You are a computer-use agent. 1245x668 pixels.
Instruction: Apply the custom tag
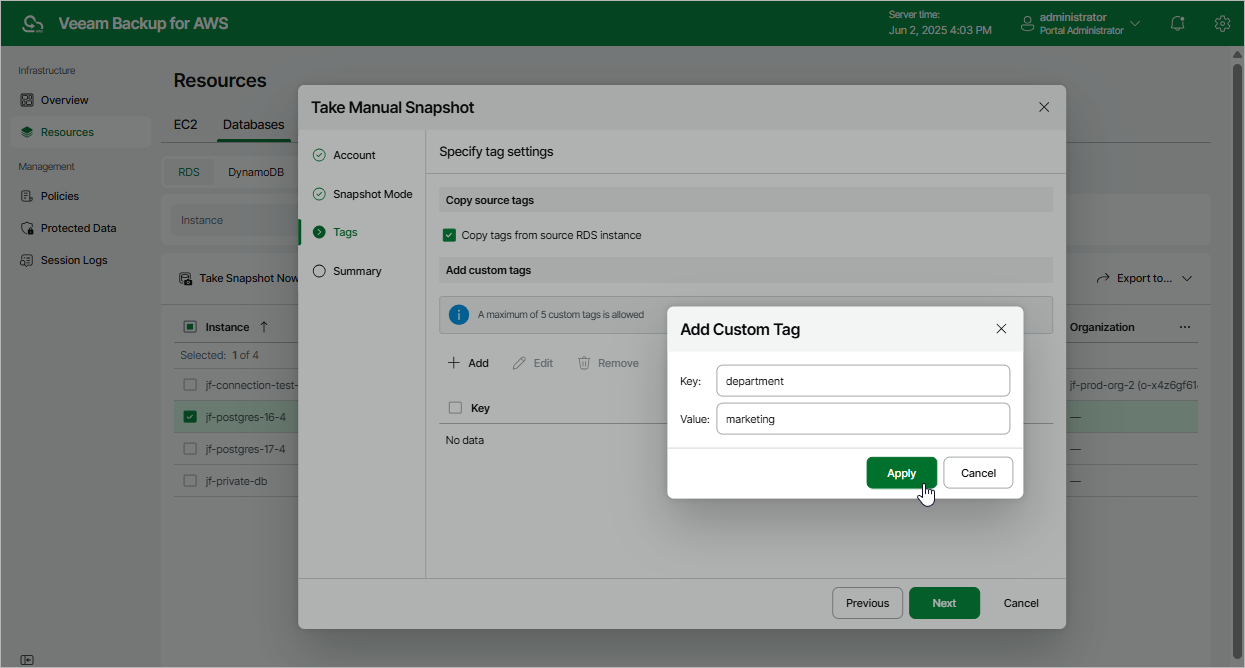coord(902,473)
